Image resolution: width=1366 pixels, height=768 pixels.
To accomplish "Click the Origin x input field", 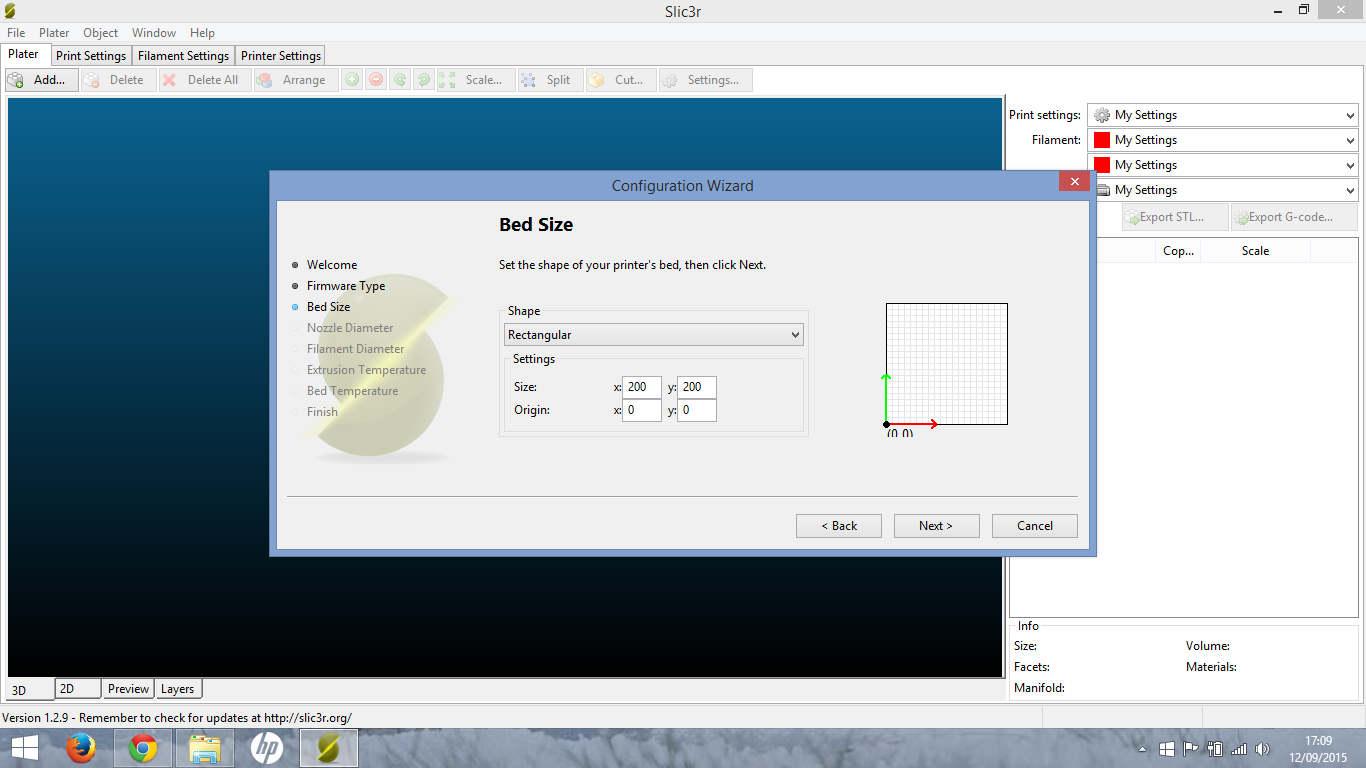I will point(641,410).
